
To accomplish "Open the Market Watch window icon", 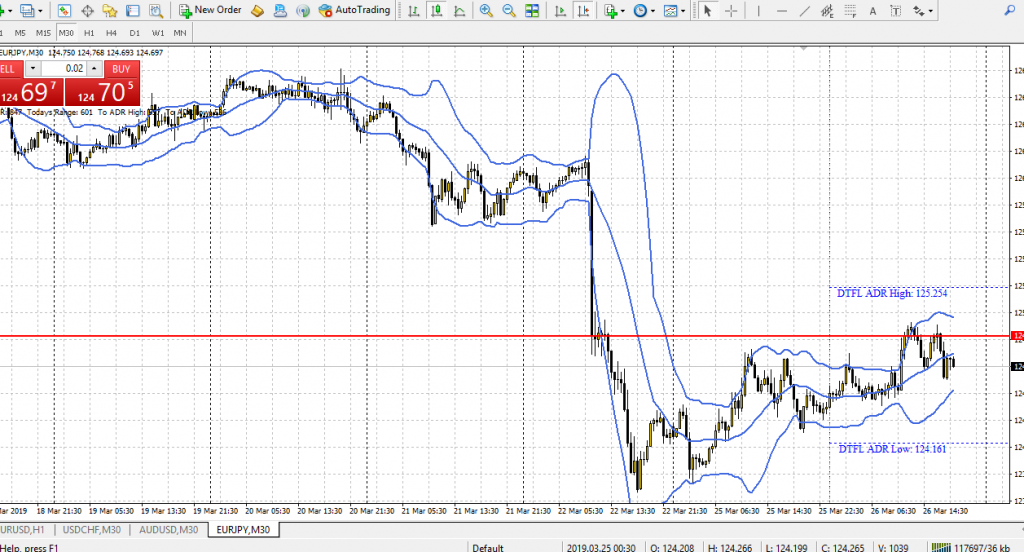I will point(64,10).
